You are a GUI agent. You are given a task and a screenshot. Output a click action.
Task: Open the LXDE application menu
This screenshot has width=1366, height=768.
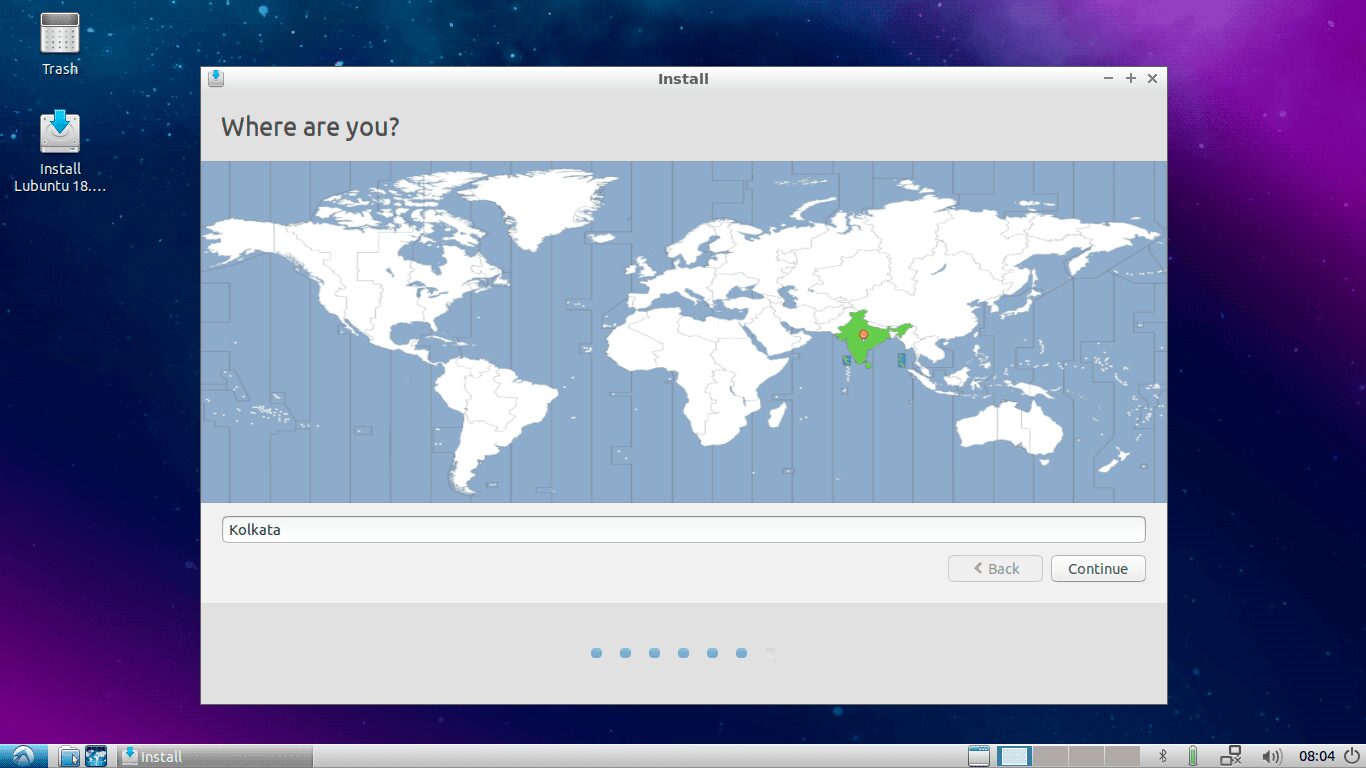coord(19,756)
